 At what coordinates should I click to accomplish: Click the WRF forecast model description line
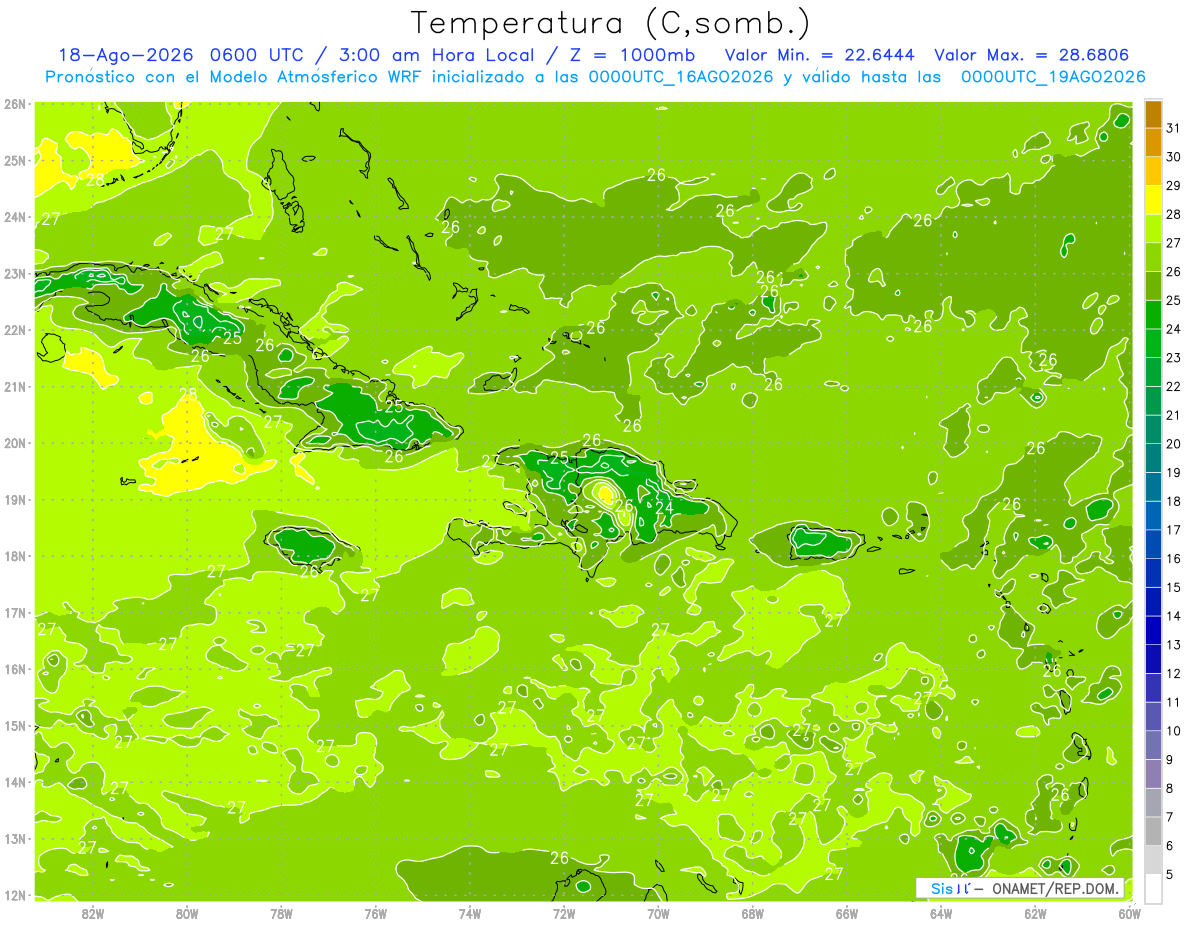[x=595, y=76]
